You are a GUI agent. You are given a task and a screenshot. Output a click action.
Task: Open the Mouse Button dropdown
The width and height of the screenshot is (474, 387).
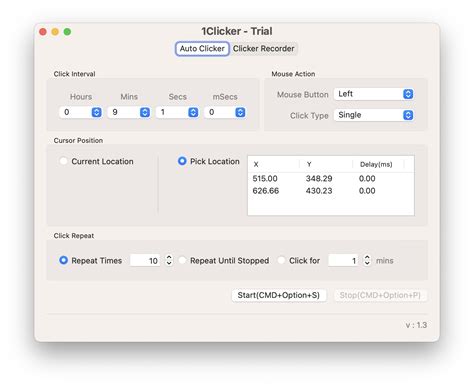click(374, 94)
